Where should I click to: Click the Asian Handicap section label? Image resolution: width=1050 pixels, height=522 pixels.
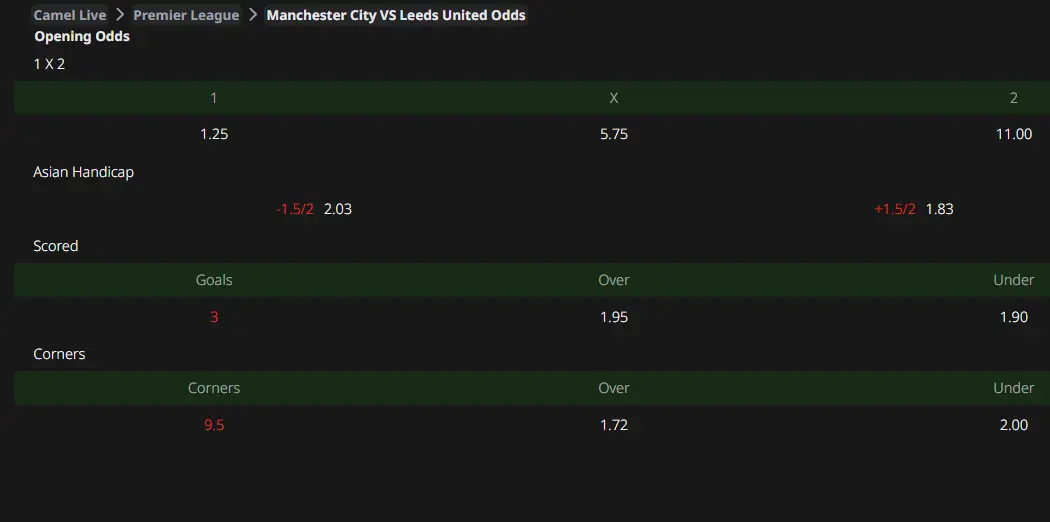[x=83, y=172]
